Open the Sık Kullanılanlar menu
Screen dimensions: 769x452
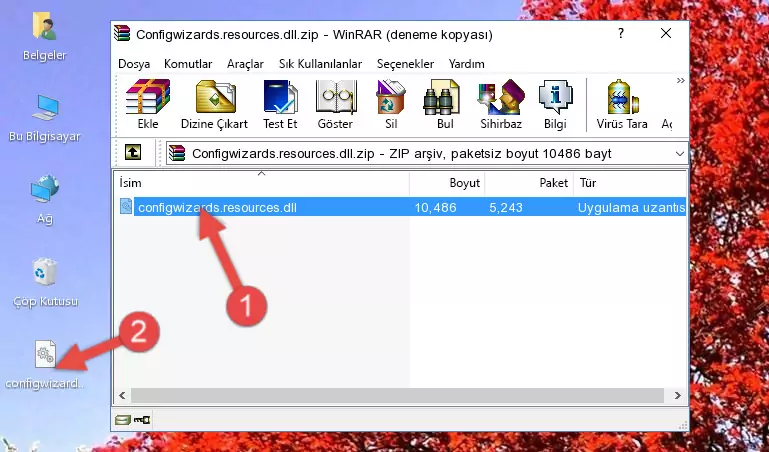click(320, 64)
